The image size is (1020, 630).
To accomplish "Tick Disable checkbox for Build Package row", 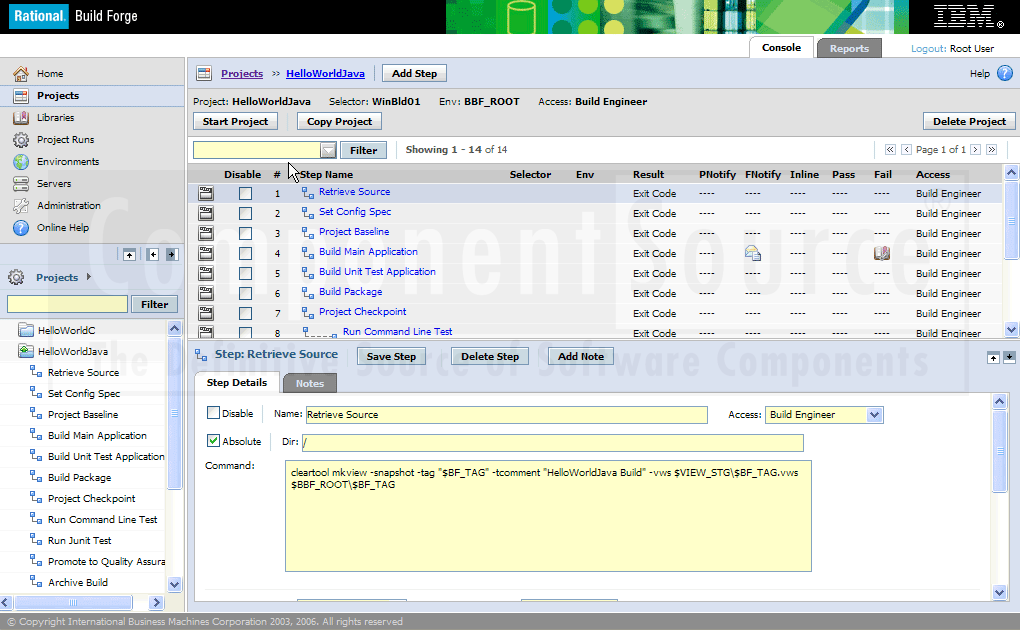I will [245, 294].
